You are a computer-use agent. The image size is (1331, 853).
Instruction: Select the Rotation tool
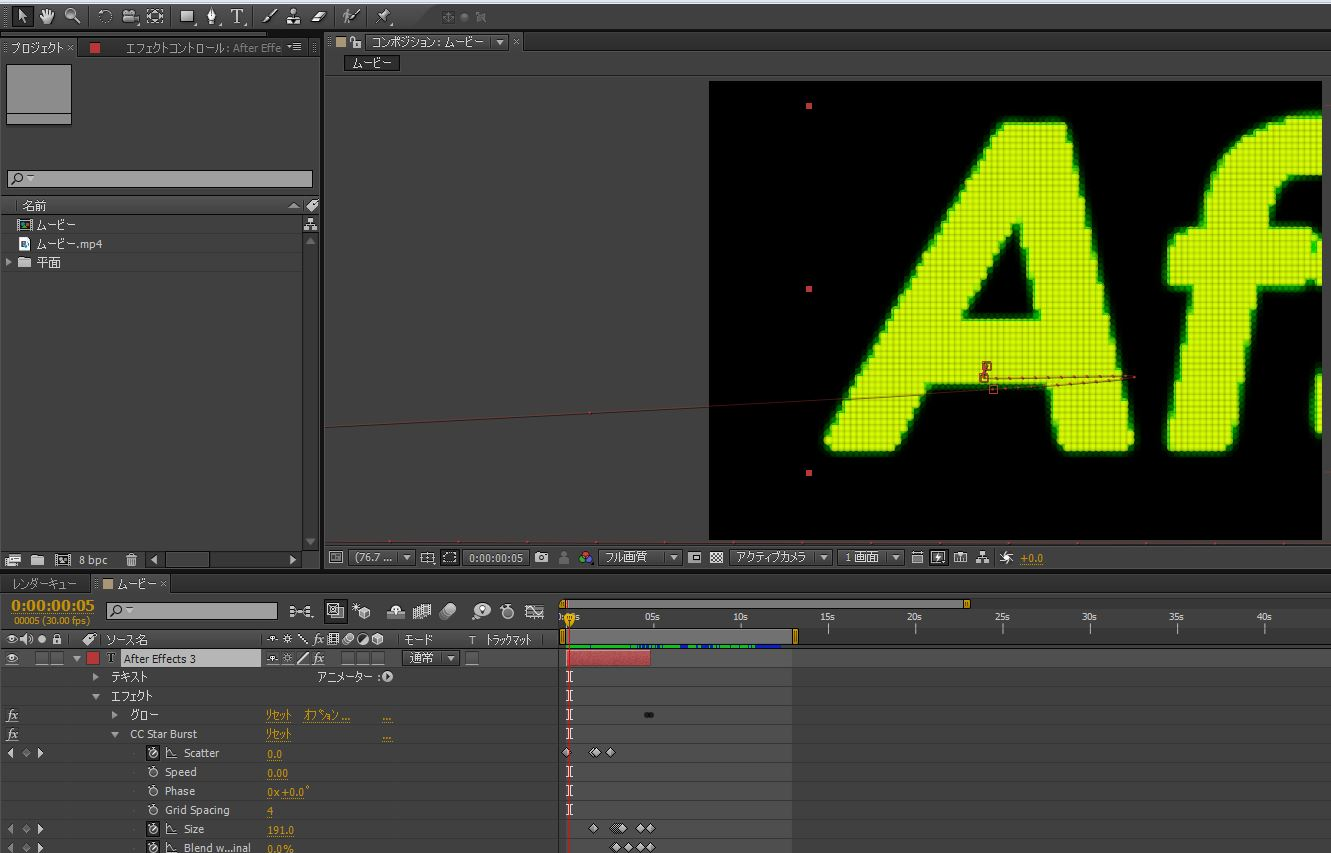pos(105,16)
